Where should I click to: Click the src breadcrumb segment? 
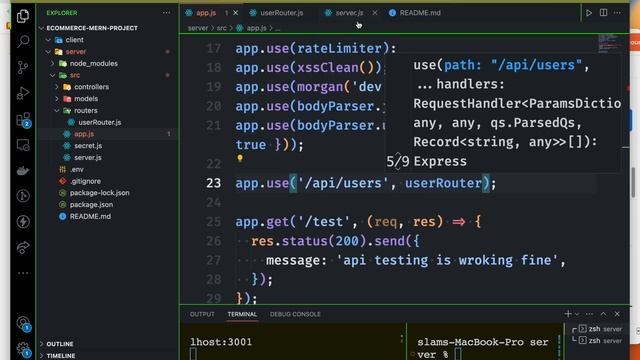(x=222, y=28)
